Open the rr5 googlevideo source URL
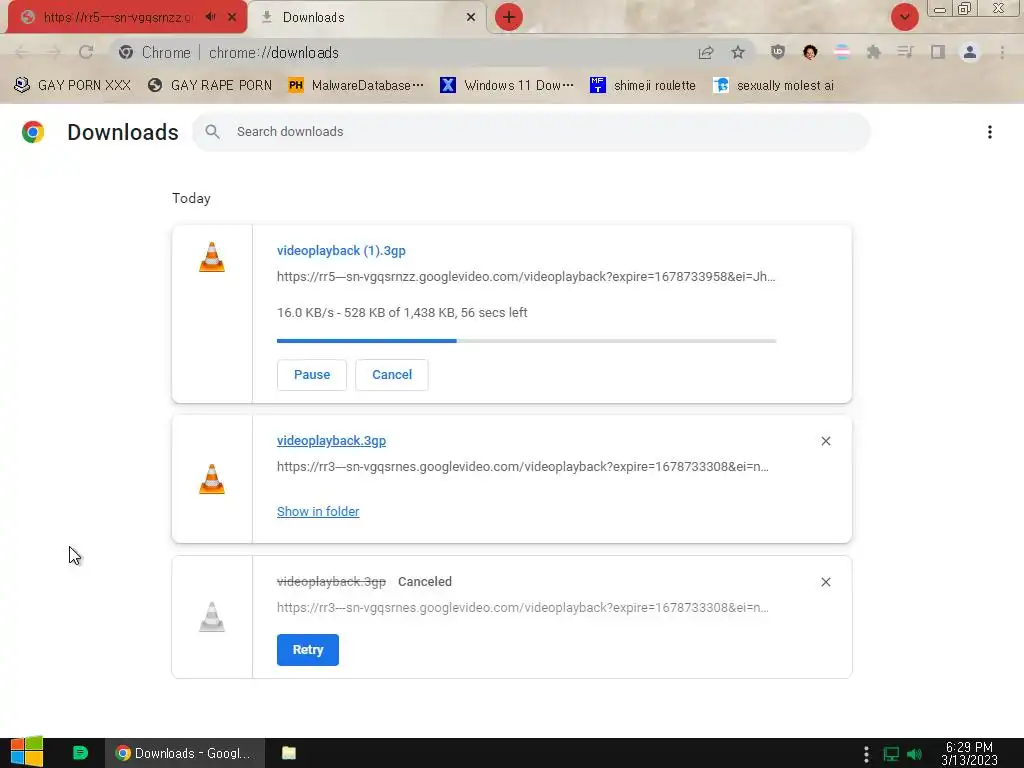This screenshot has width=1024, height=768. coord(526,277)
